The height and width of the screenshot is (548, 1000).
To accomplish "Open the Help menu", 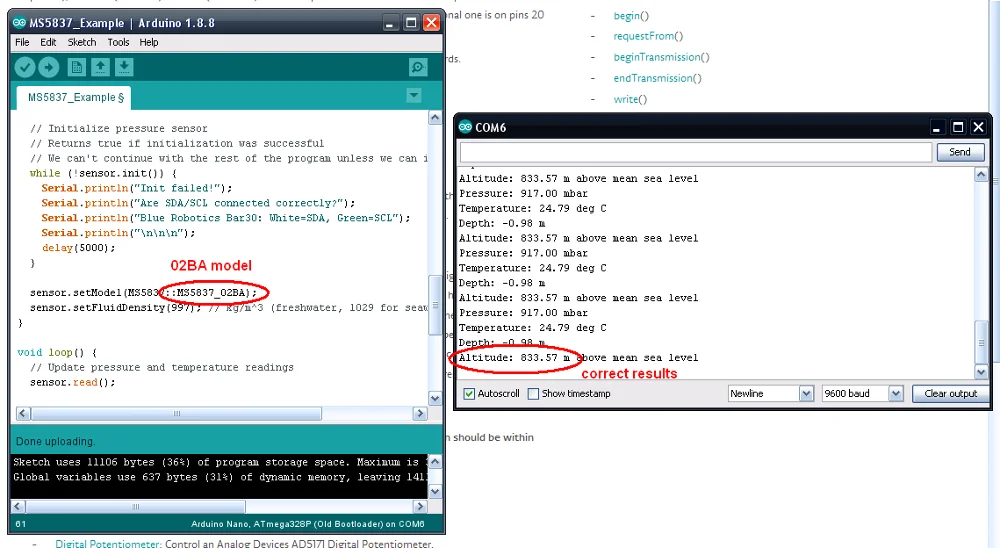I will (149, 42).
